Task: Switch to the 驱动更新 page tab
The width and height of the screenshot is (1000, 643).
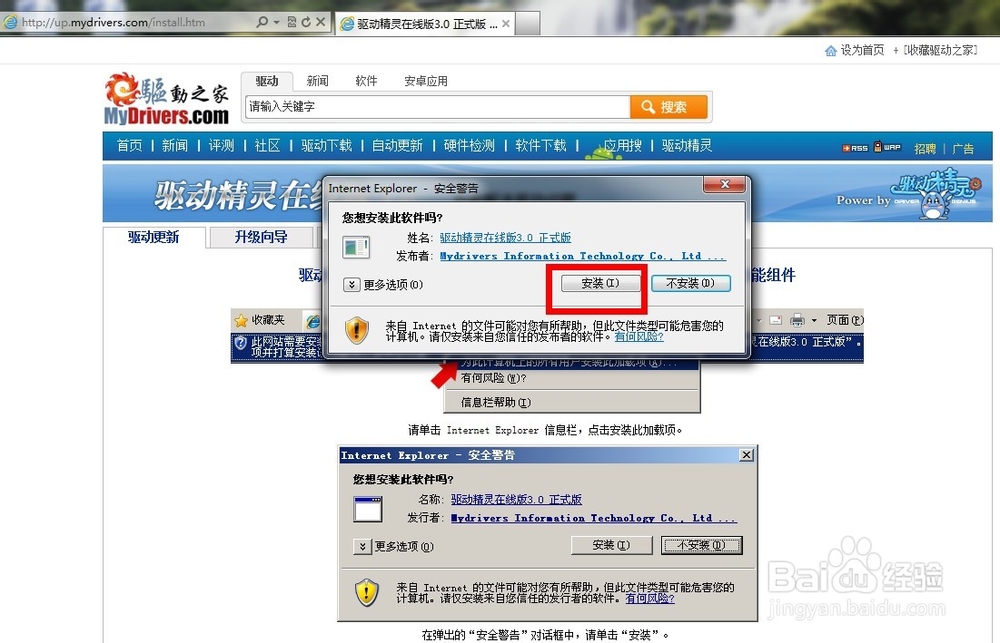Action: (x=154, y=237)
